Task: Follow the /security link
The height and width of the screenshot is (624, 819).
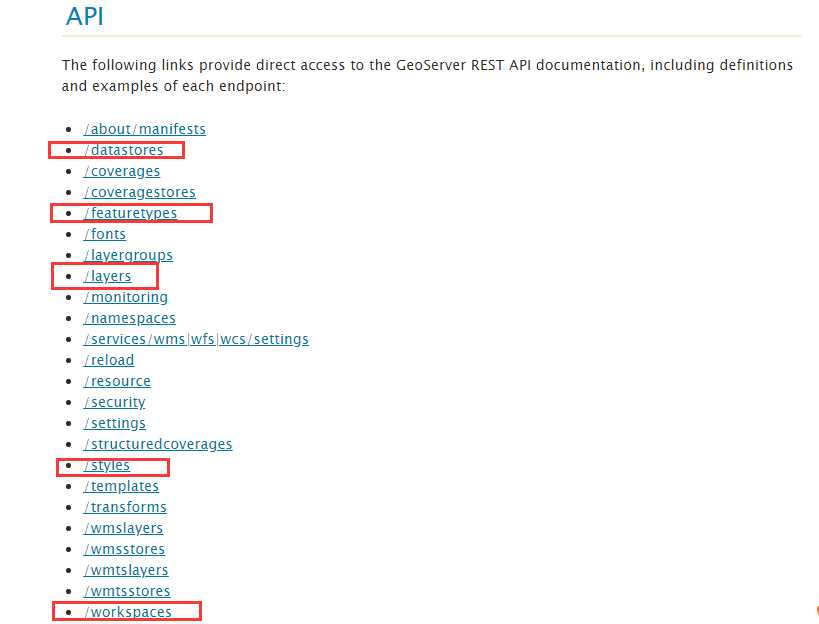Action: [114, 402]
